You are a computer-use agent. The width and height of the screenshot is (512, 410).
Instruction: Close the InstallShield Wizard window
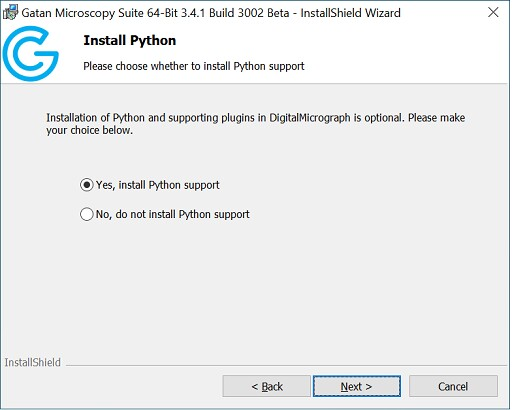coord(493,12)
